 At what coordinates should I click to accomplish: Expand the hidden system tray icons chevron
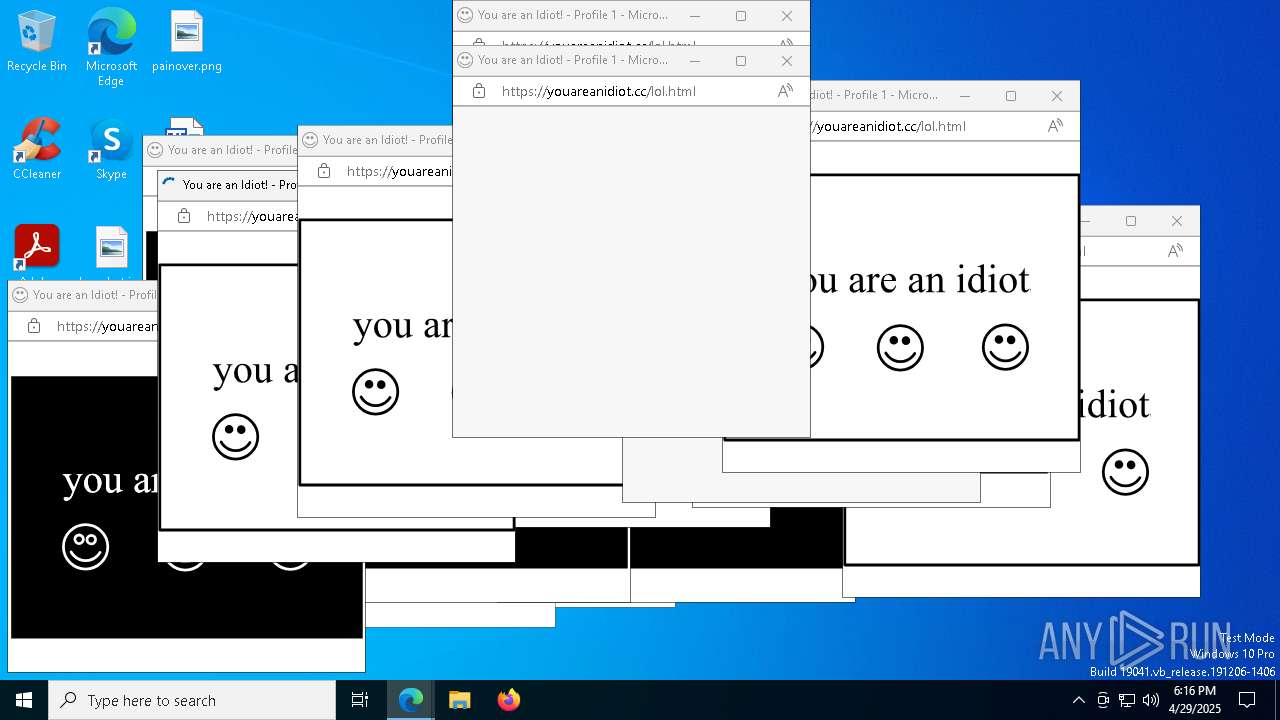coord(1078,700)
